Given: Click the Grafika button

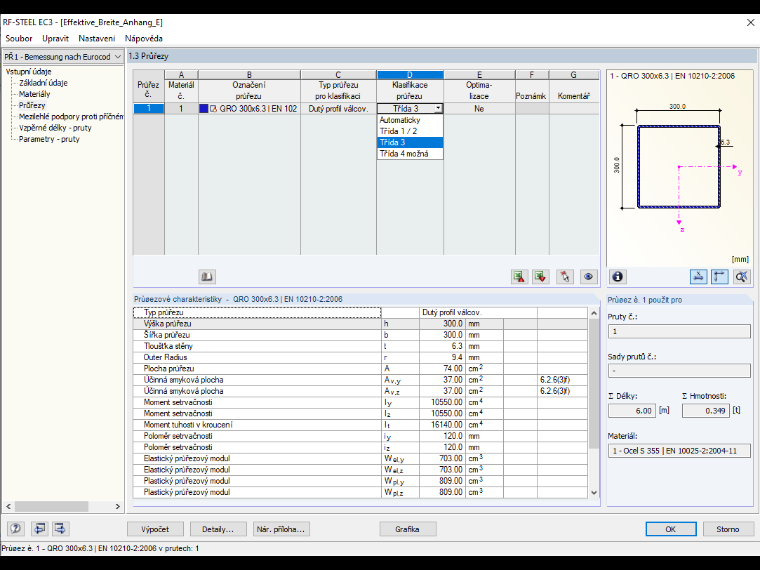Looking at the screenshot, I should pyautogui.click(x=407, y=529).
